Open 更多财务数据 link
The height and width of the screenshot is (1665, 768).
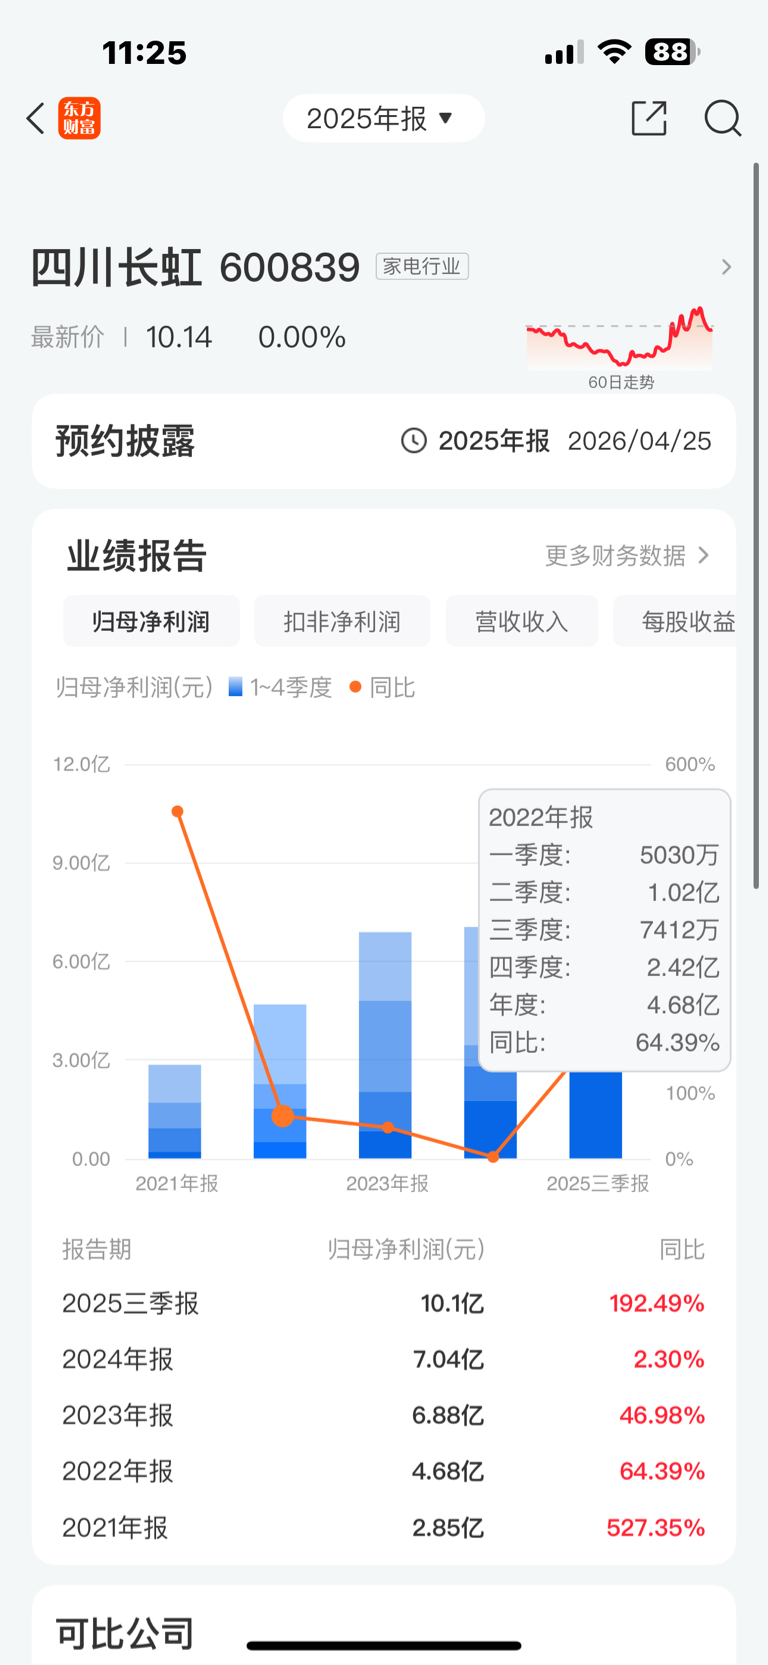pos(627,555)
